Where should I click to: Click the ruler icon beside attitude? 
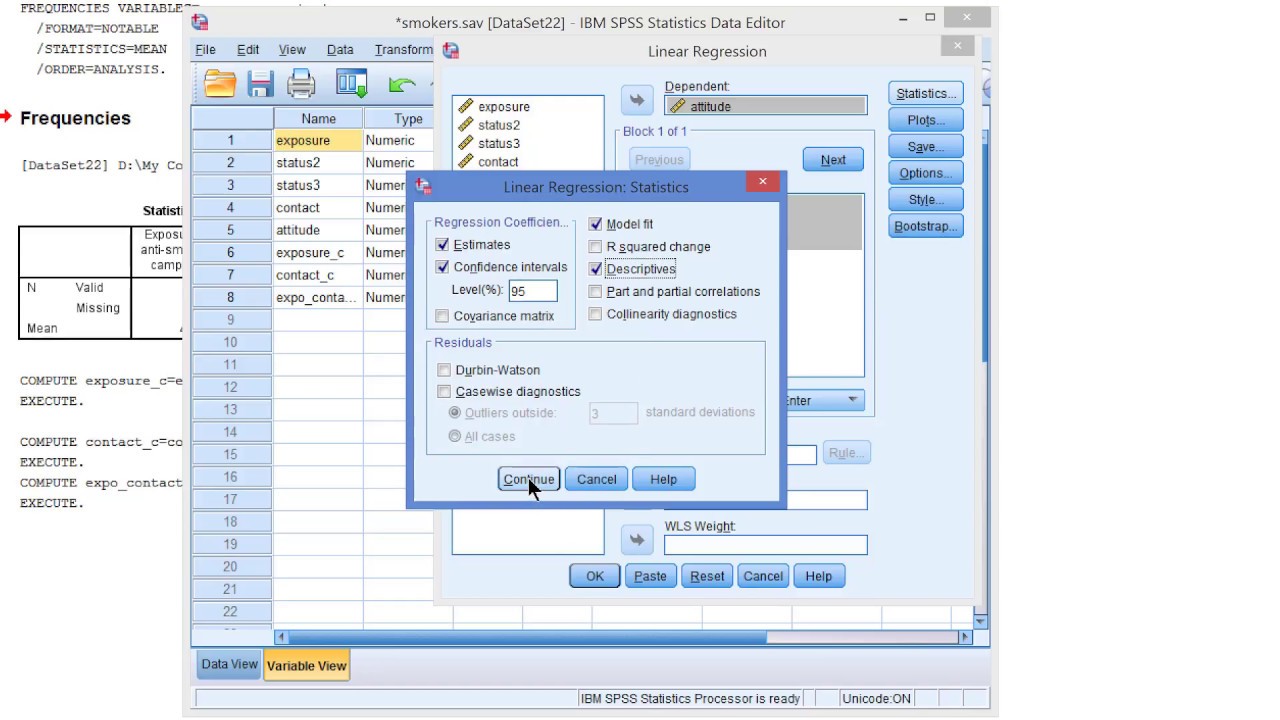click(677, 106)
